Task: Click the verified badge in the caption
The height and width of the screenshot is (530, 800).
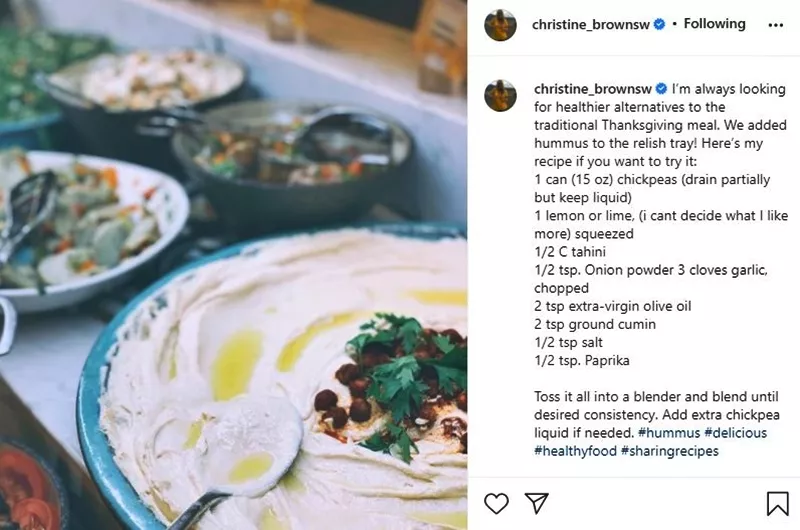Action: [660, 88]
